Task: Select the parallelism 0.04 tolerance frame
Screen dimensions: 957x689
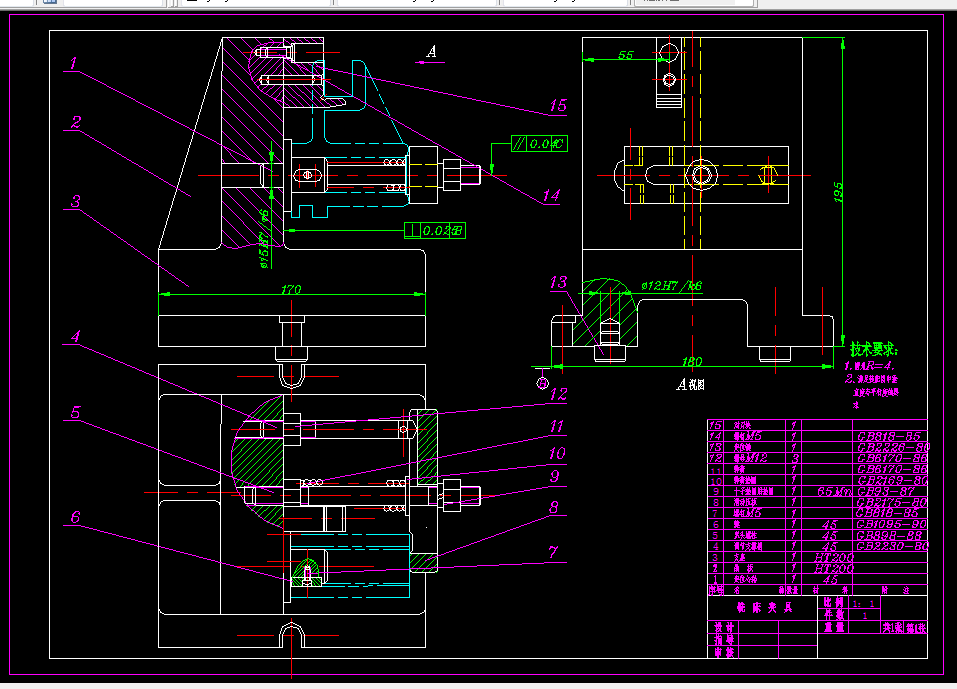Action: click(x=540, y=143)
